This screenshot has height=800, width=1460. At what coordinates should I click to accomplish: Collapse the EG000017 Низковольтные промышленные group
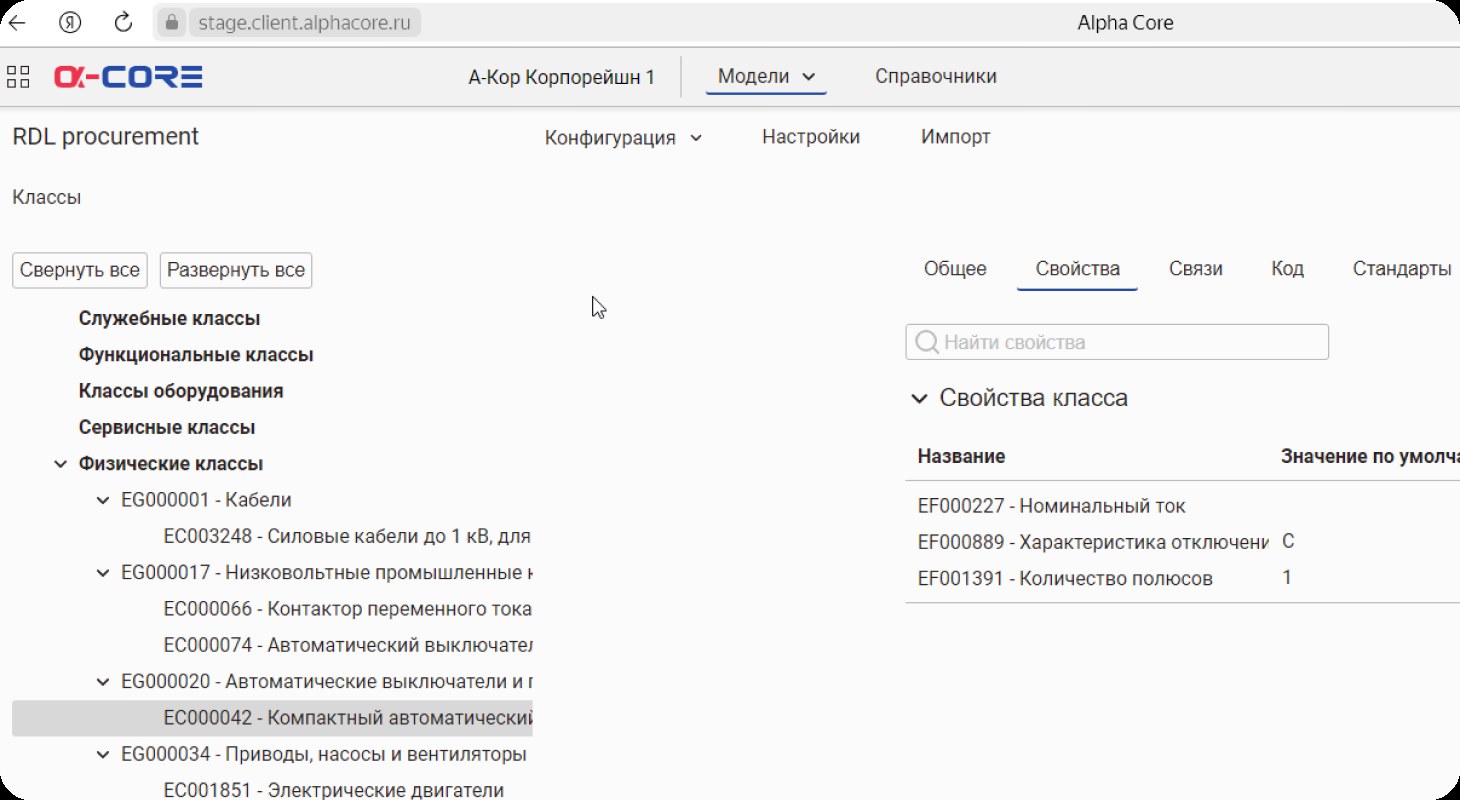[103, 573]
